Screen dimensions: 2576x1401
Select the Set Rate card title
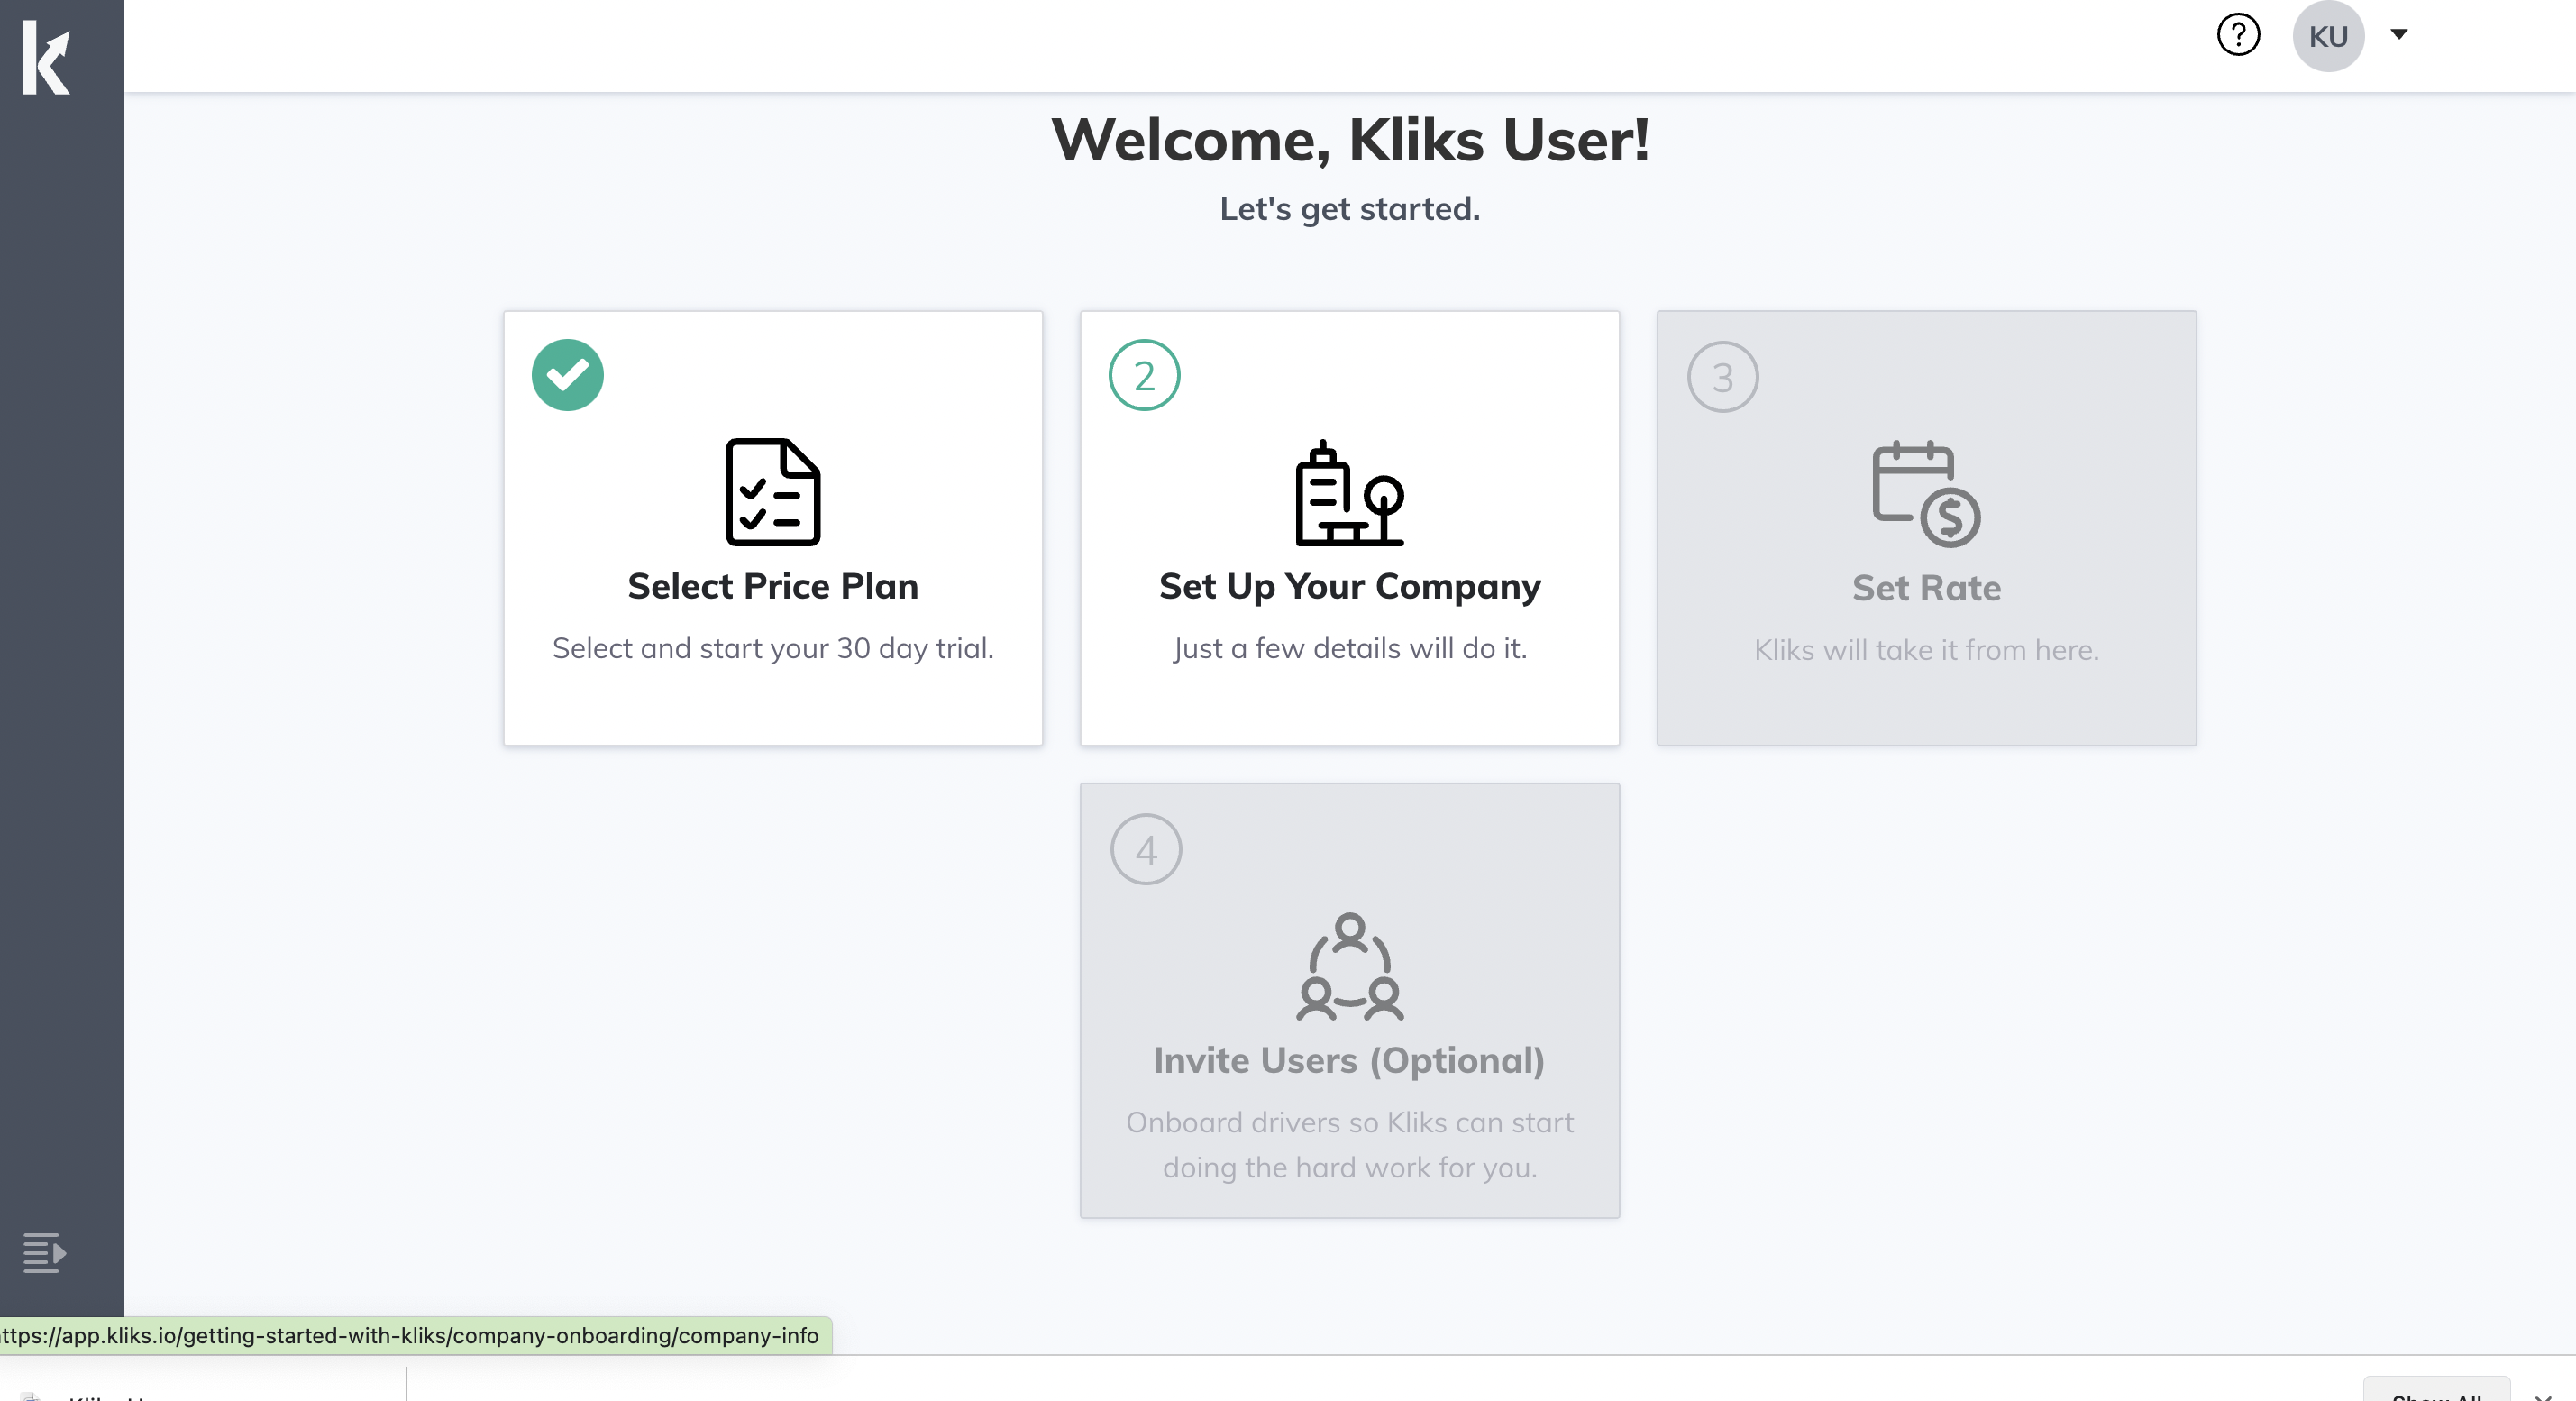click(1925, 588)
